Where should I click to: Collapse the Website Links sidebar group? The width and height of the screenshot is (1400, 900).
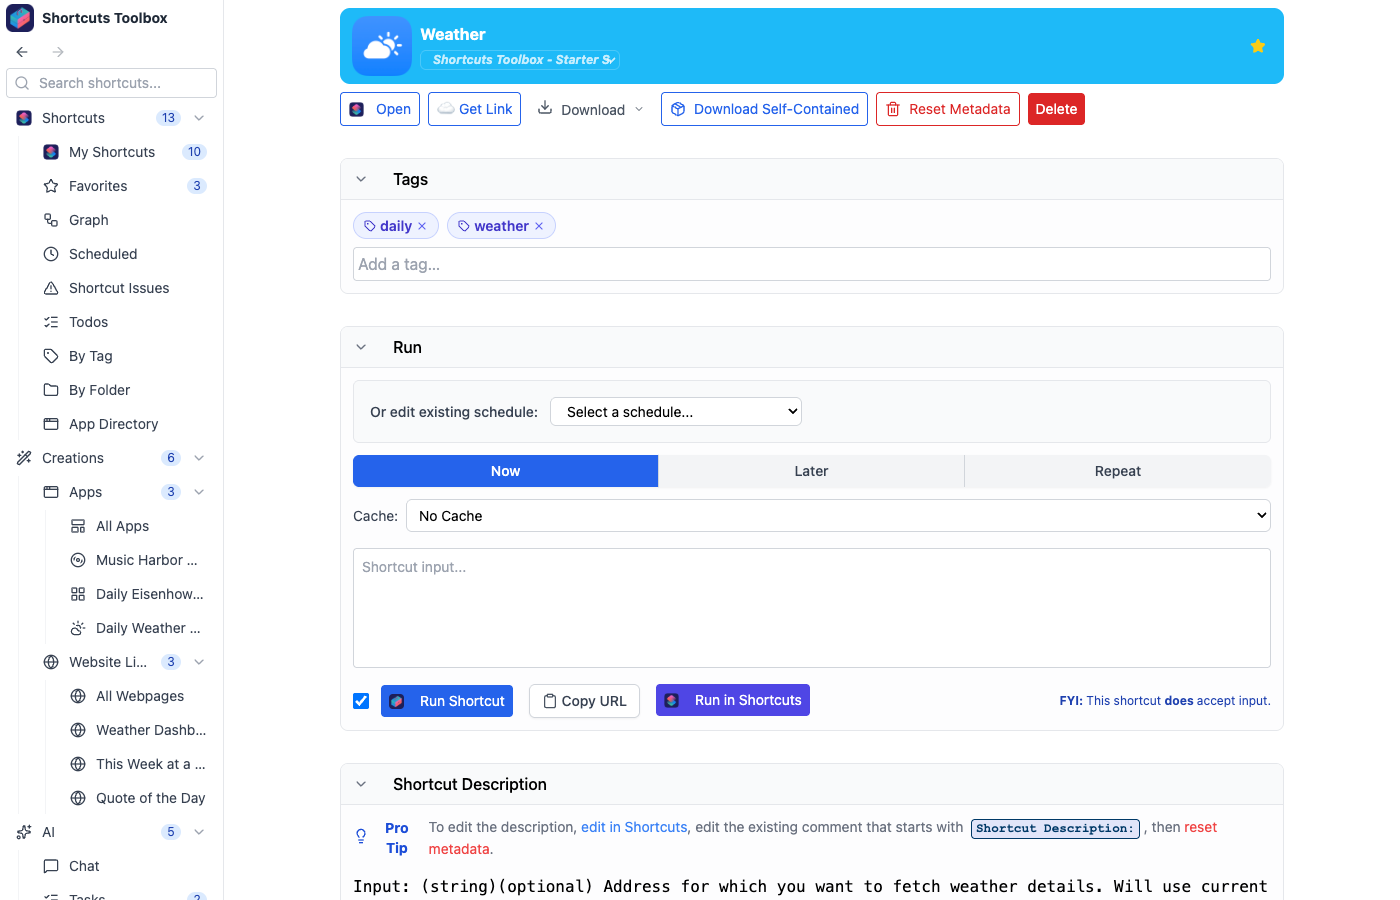click(199, 662)
